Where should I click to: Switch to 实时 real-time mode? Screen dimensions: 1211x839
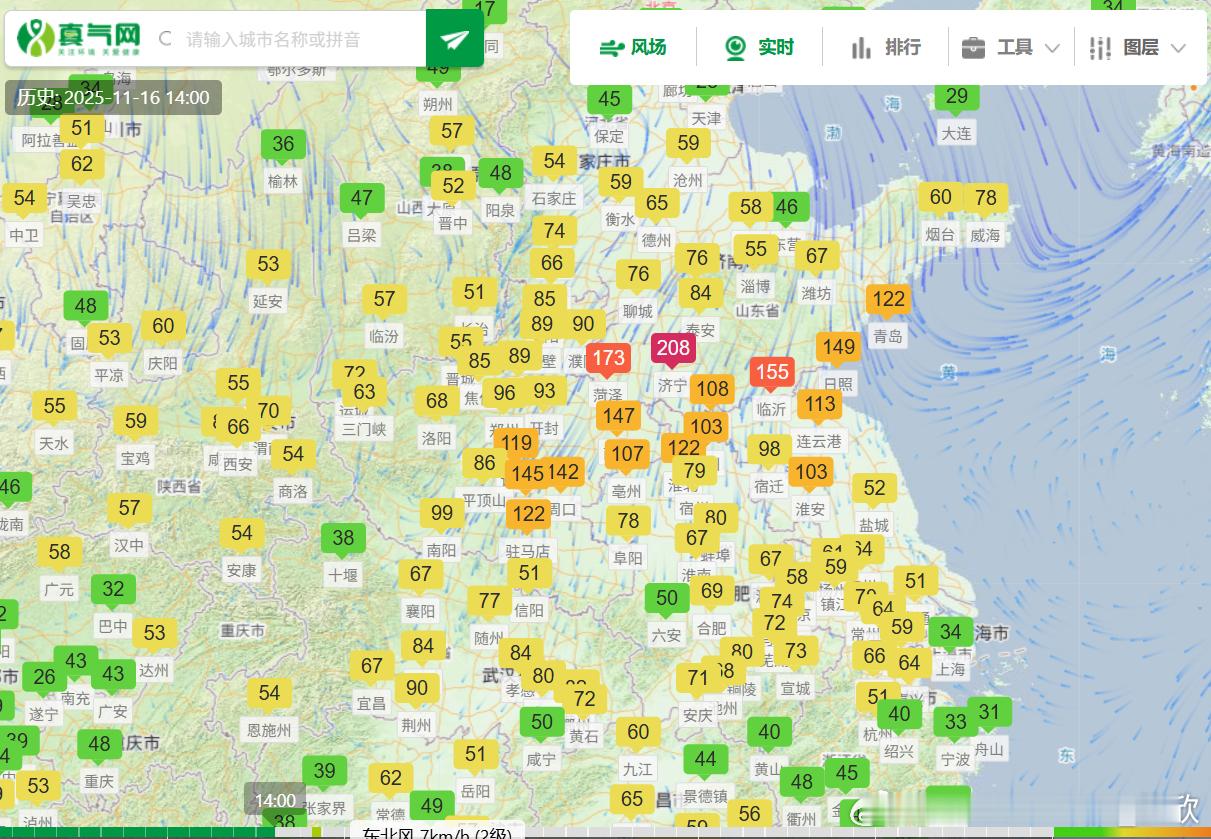pyautogui.click(x=759, y=47)
